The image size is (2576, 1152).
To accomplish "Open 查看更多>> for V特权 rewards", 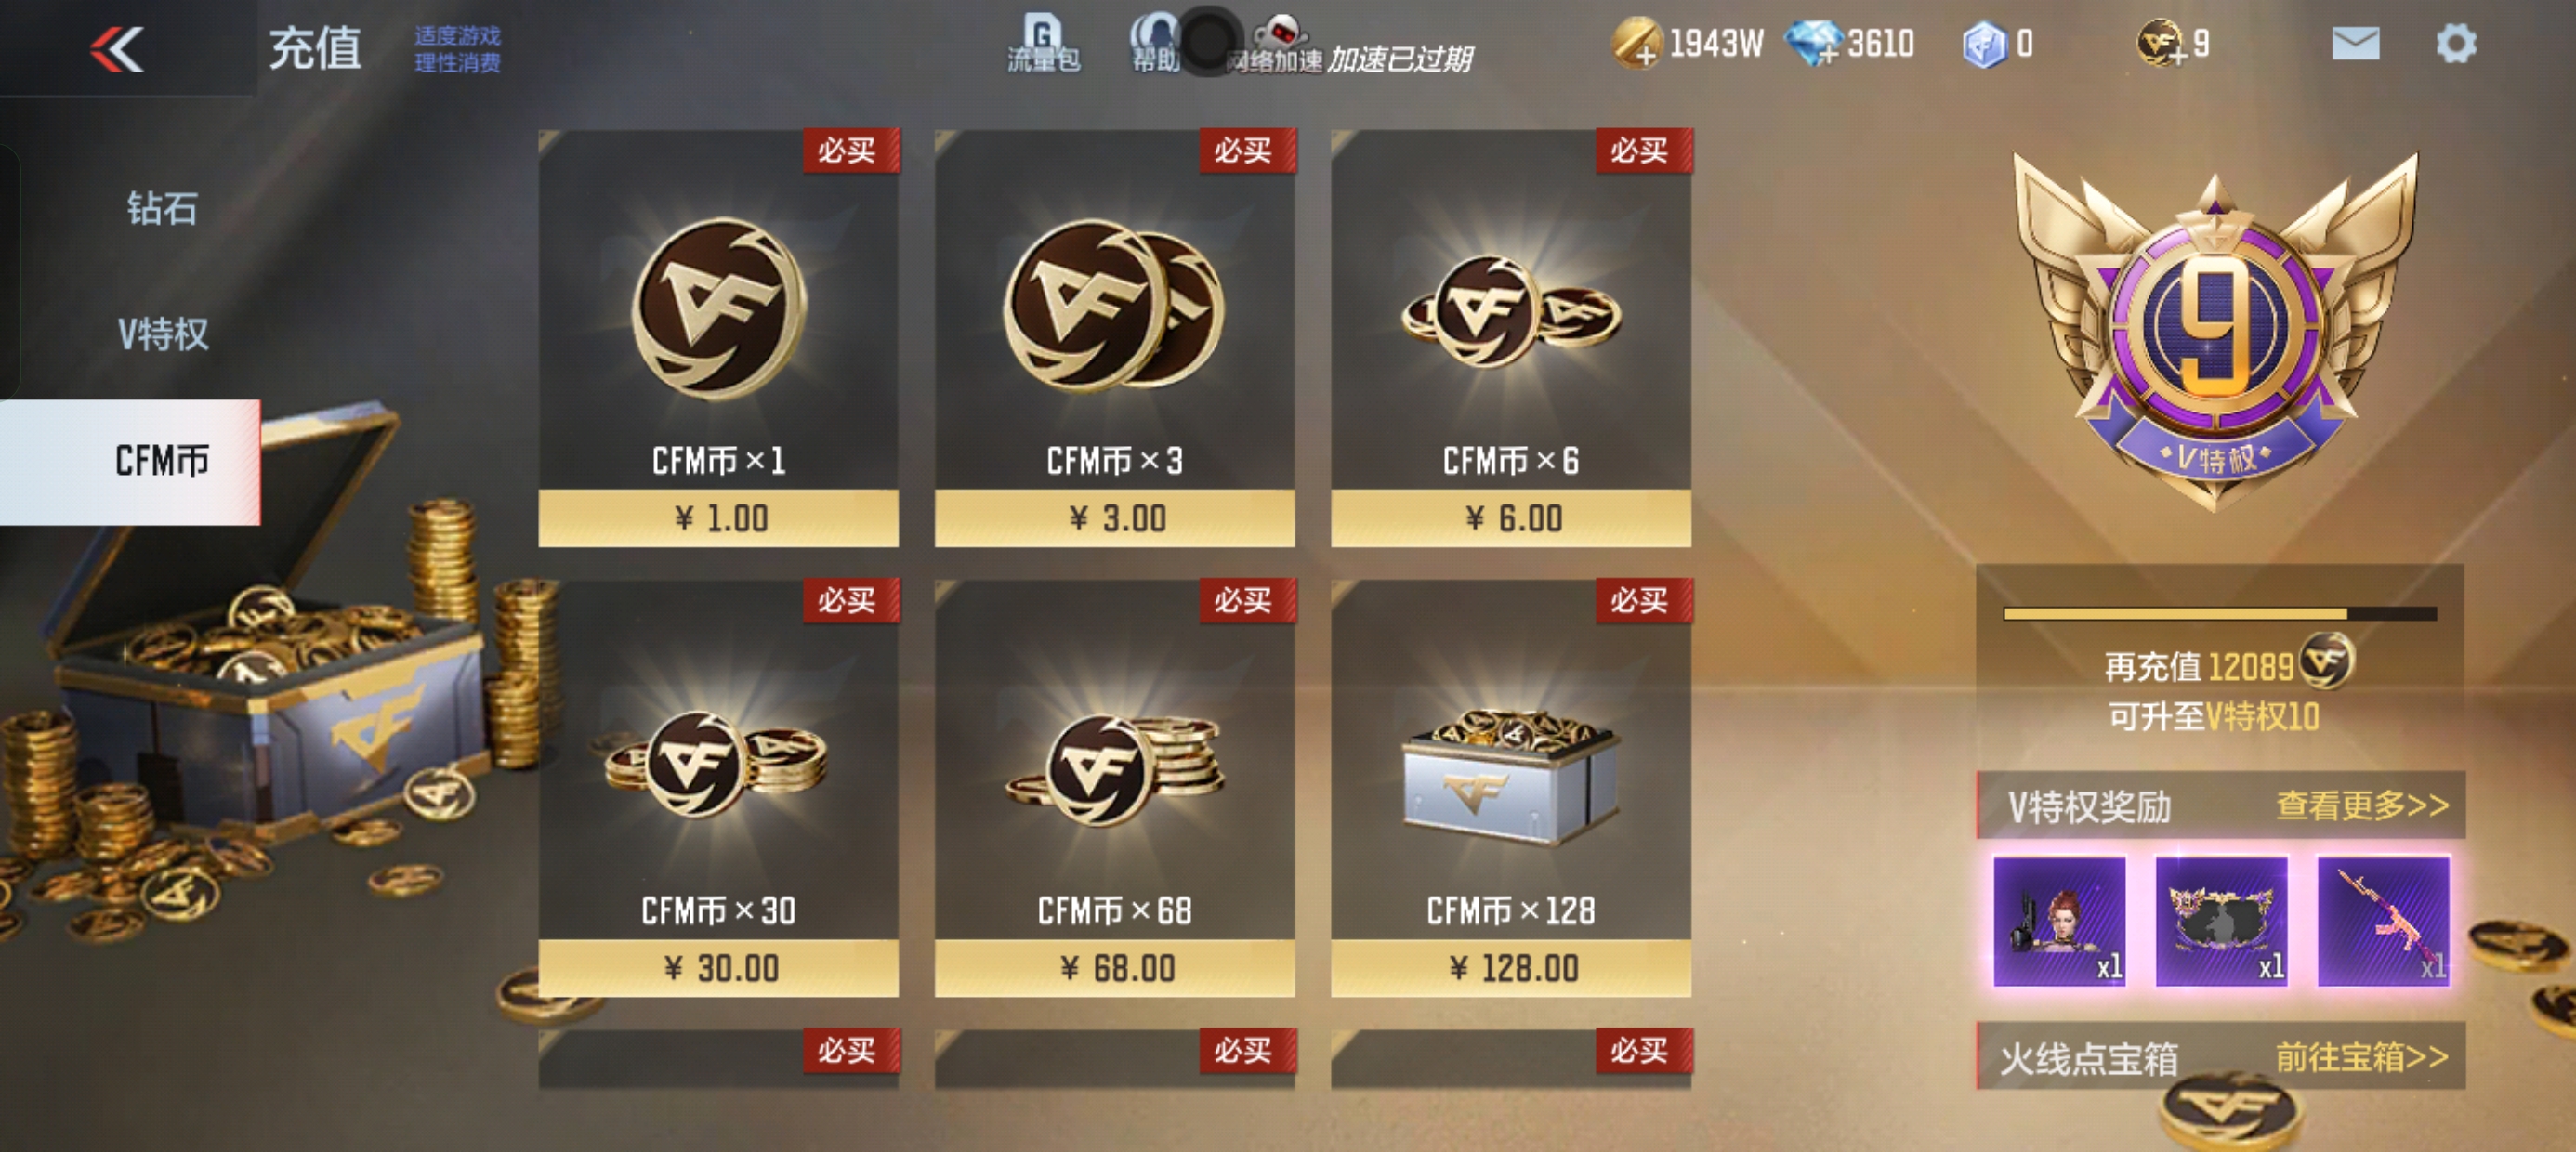I will click(2362, 805).
